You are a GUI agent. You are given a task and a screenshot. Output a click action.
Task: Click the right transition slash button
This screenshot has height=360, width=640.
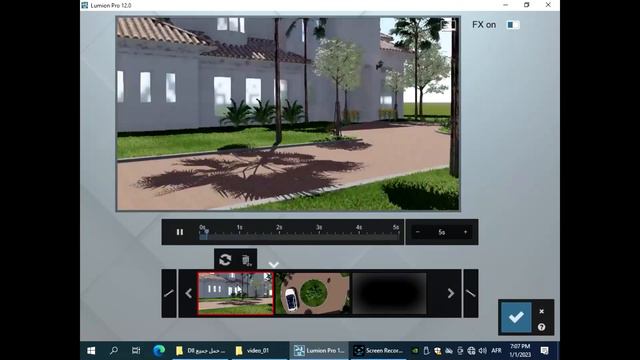(471, 293)
